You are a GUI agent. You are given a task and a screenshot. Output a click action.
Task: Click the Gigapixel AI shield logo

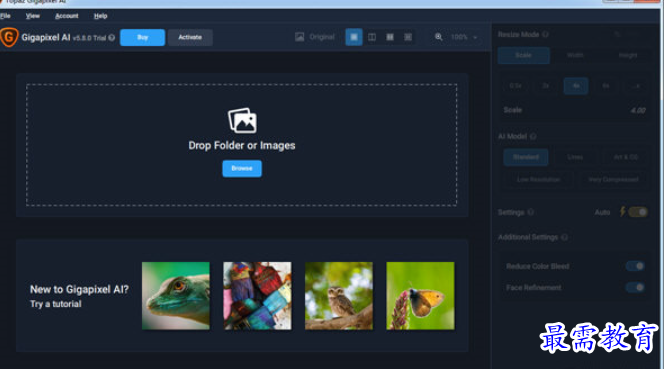[9, 37]
